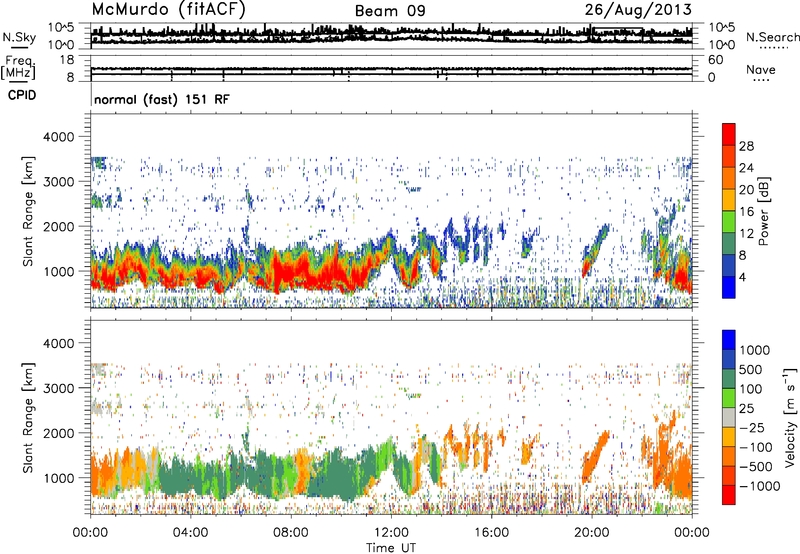The image size is (800, 554).
Task: Click the '18' tick on the frequency axis
Action: (68, 60)
